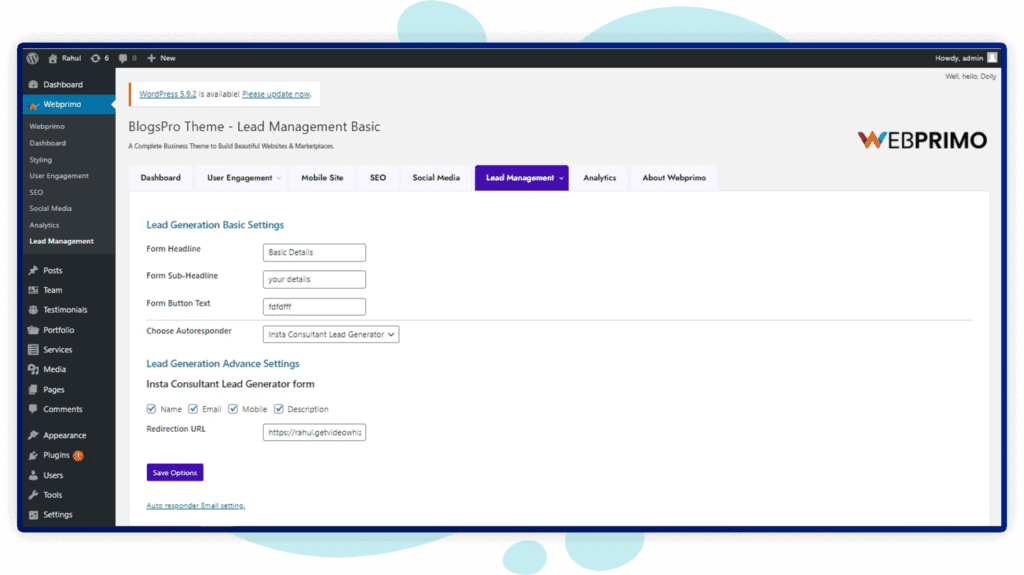Click the Plugins update count badge
The width and height of the screenshot is (1024, 575).
(78, 456)
